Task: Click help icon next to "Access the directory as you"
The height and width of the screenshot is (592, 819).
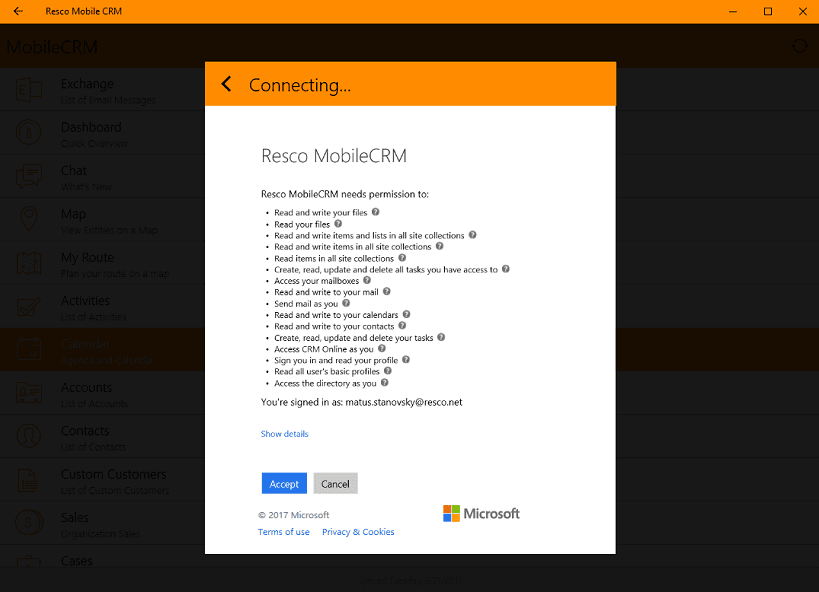Action: 385,383
